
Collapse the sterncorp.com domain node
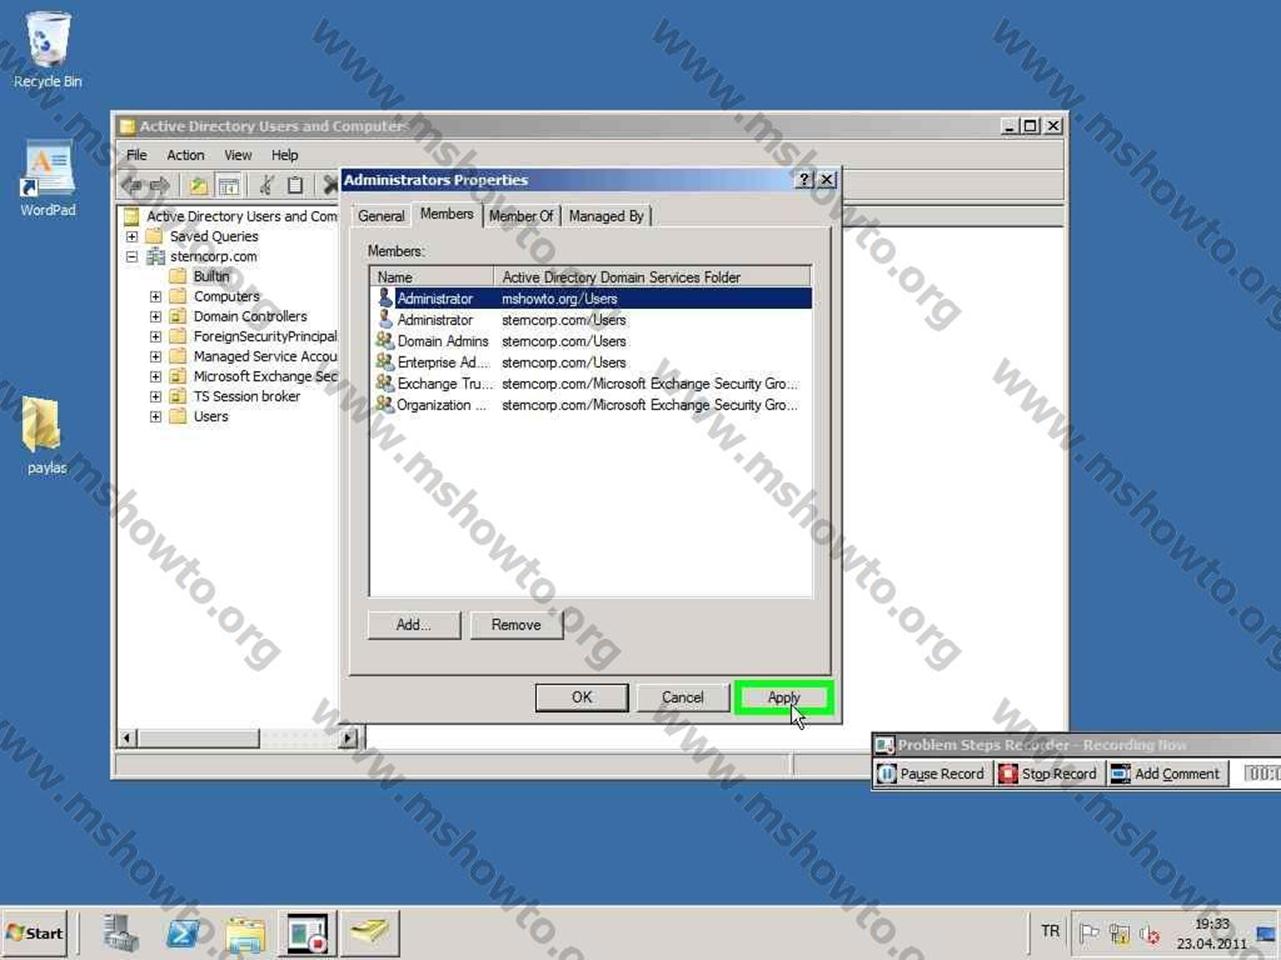tap(132, 257)
